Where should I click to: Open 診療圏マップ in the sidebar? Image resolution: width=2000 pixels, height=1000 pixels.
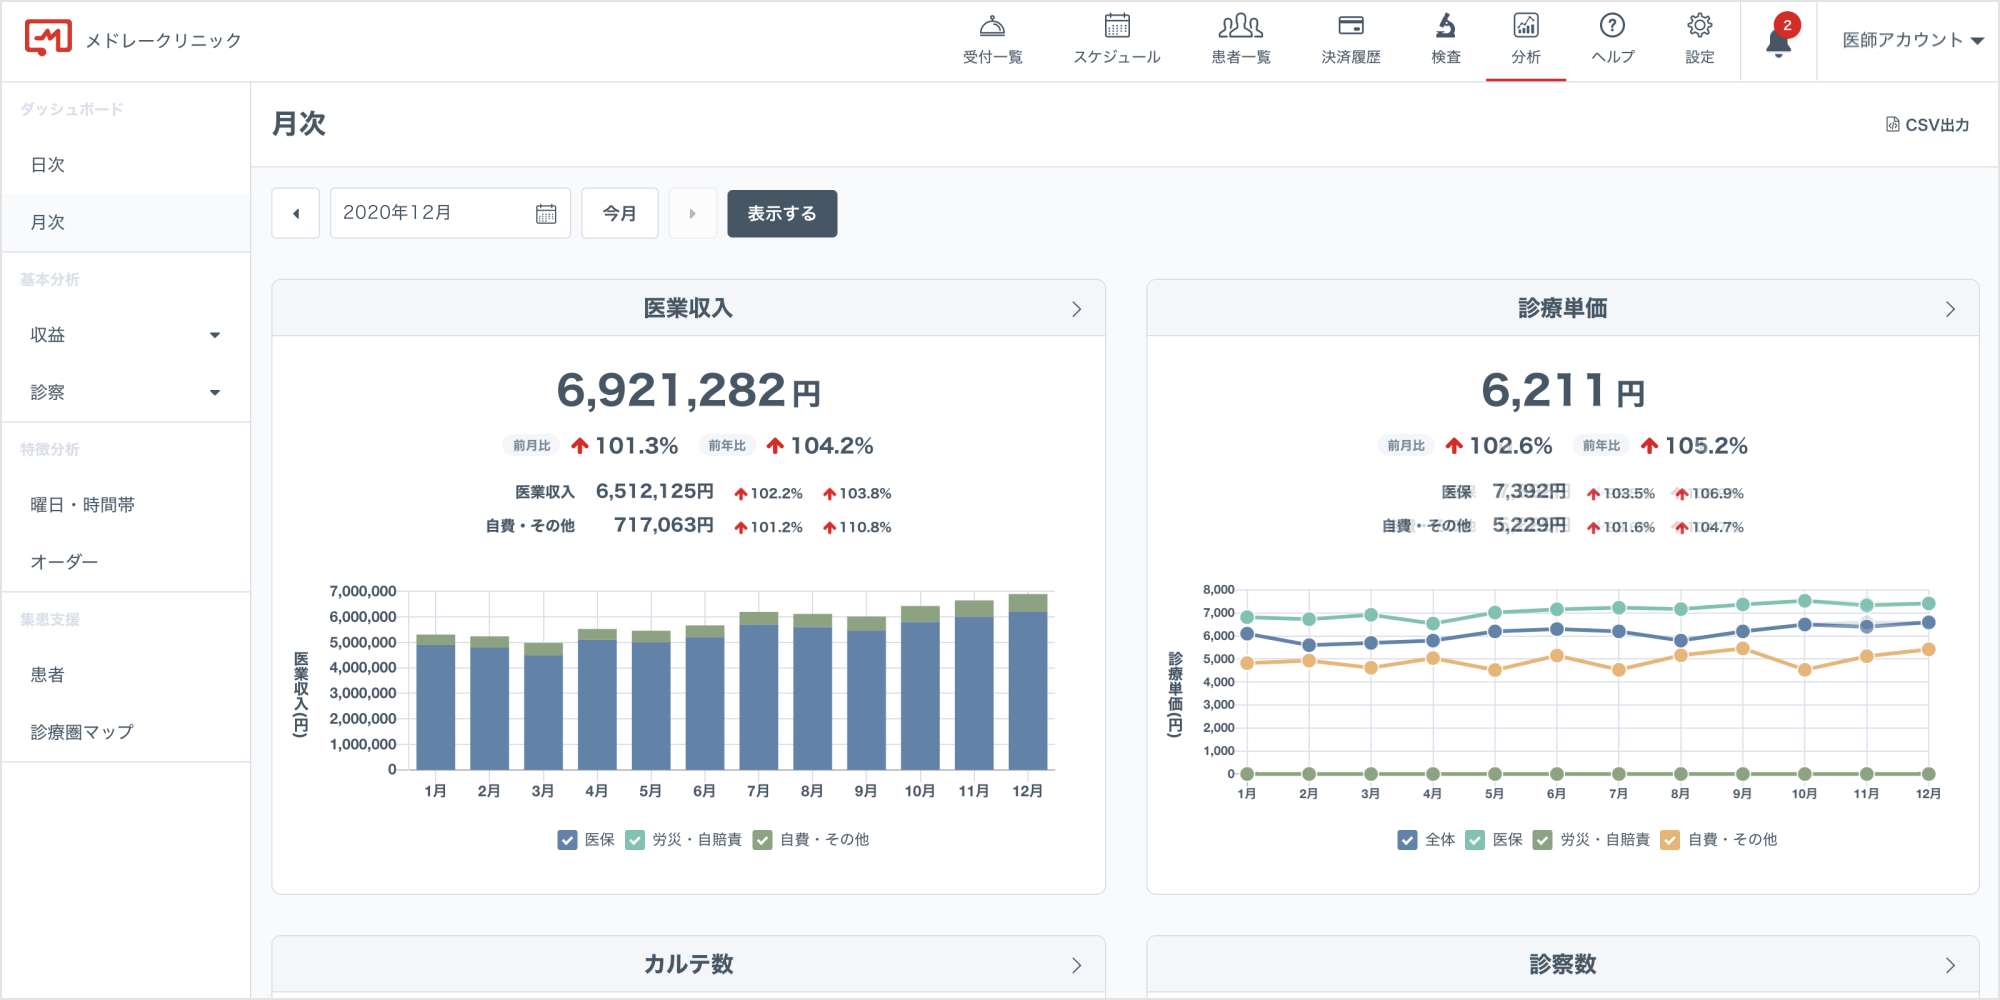82,732
